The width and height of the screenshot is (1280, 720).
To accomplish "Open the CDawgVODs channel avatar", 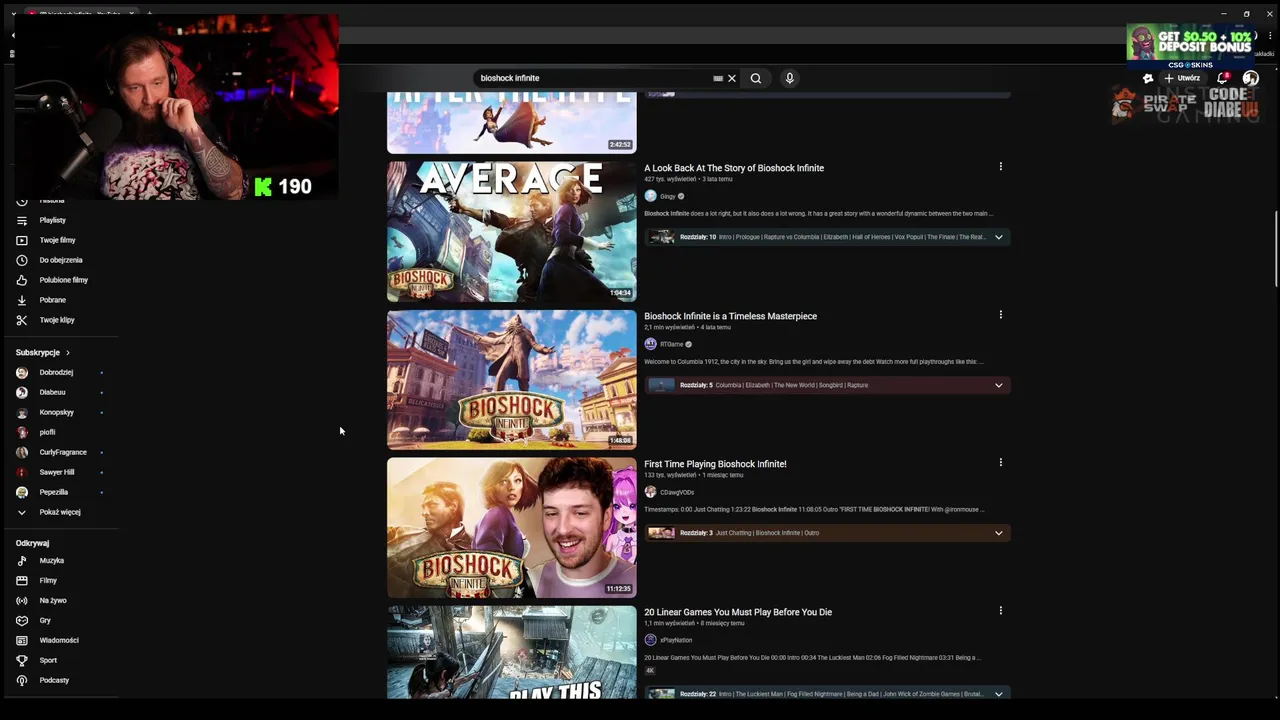I will click(650, 492).
